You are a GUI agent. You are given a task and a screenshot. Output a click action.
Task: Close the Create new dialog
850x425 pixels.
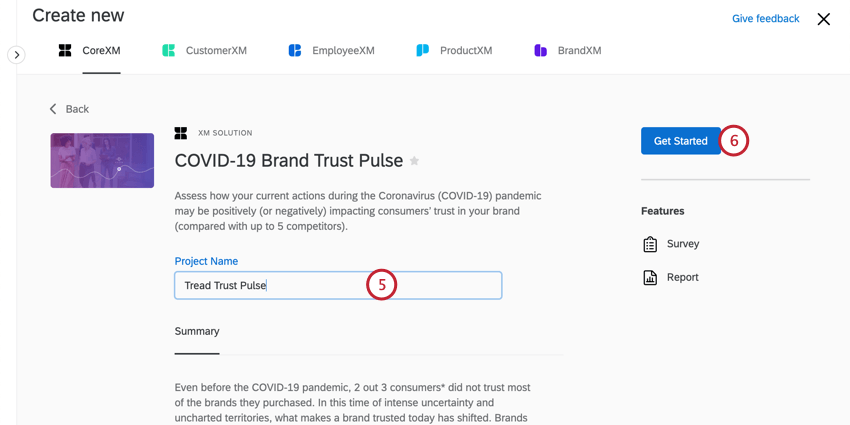click(x=823, y=19)
